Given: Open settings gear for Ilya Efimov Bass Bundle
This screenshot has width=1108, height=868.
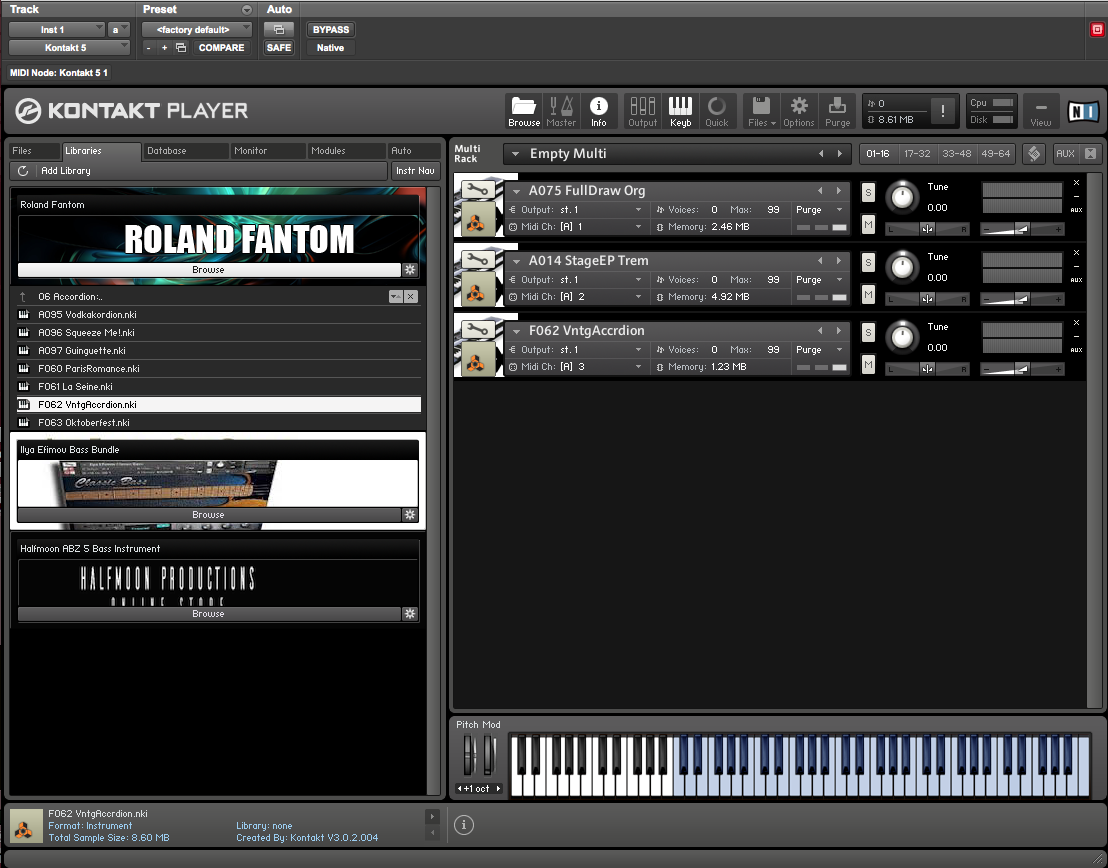Looking at the screenshot, I should tap(410, 515).
